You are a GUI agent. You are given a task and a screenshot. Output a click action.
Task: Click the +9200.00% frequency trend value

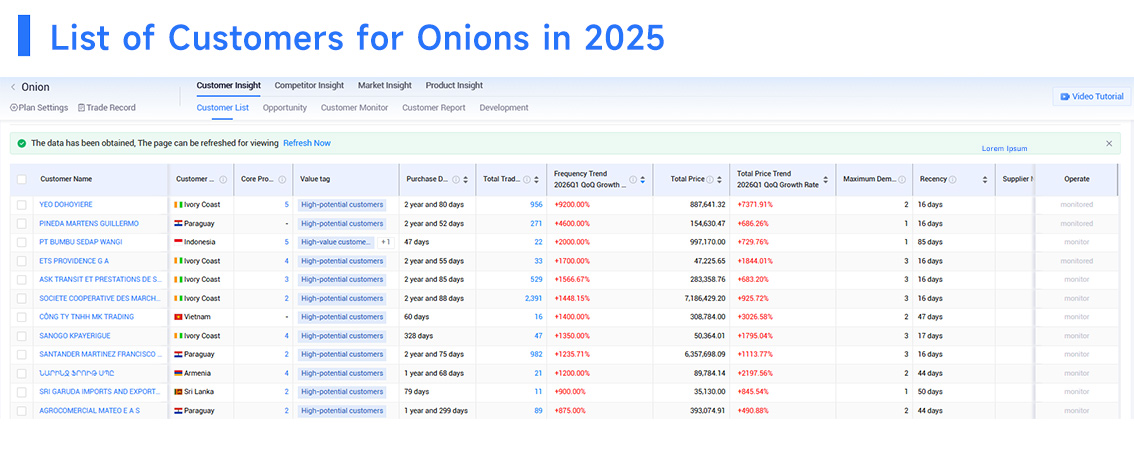coord(572,205)
